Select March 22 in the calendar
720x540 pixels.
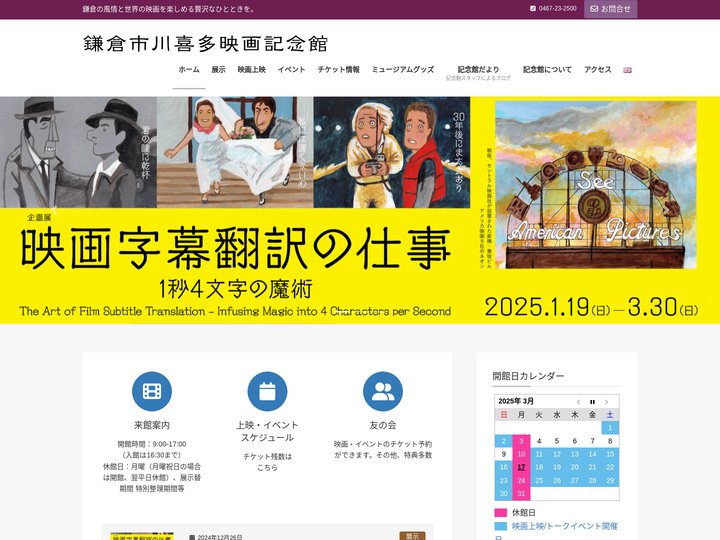tap(610, 467)
